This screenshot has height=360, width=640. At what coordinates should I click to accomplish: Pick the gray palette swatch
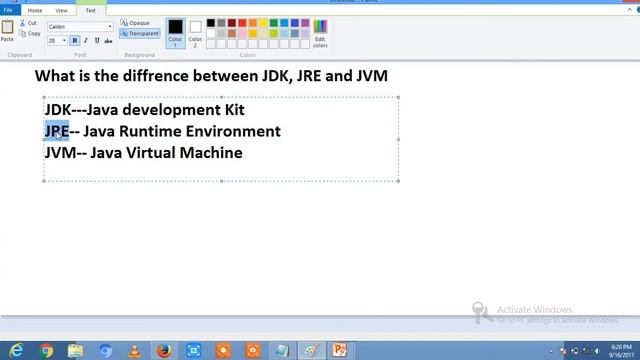pyautogui.click(x=221, y=23)
